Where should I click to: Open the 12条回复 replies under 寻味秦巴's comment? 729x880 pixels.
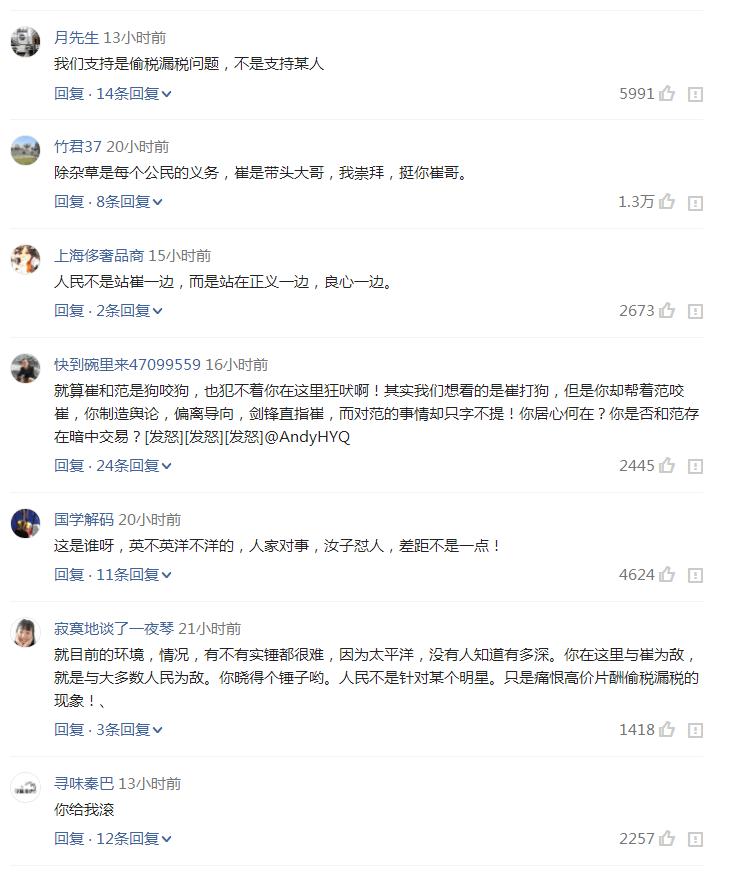coord(113,839)
